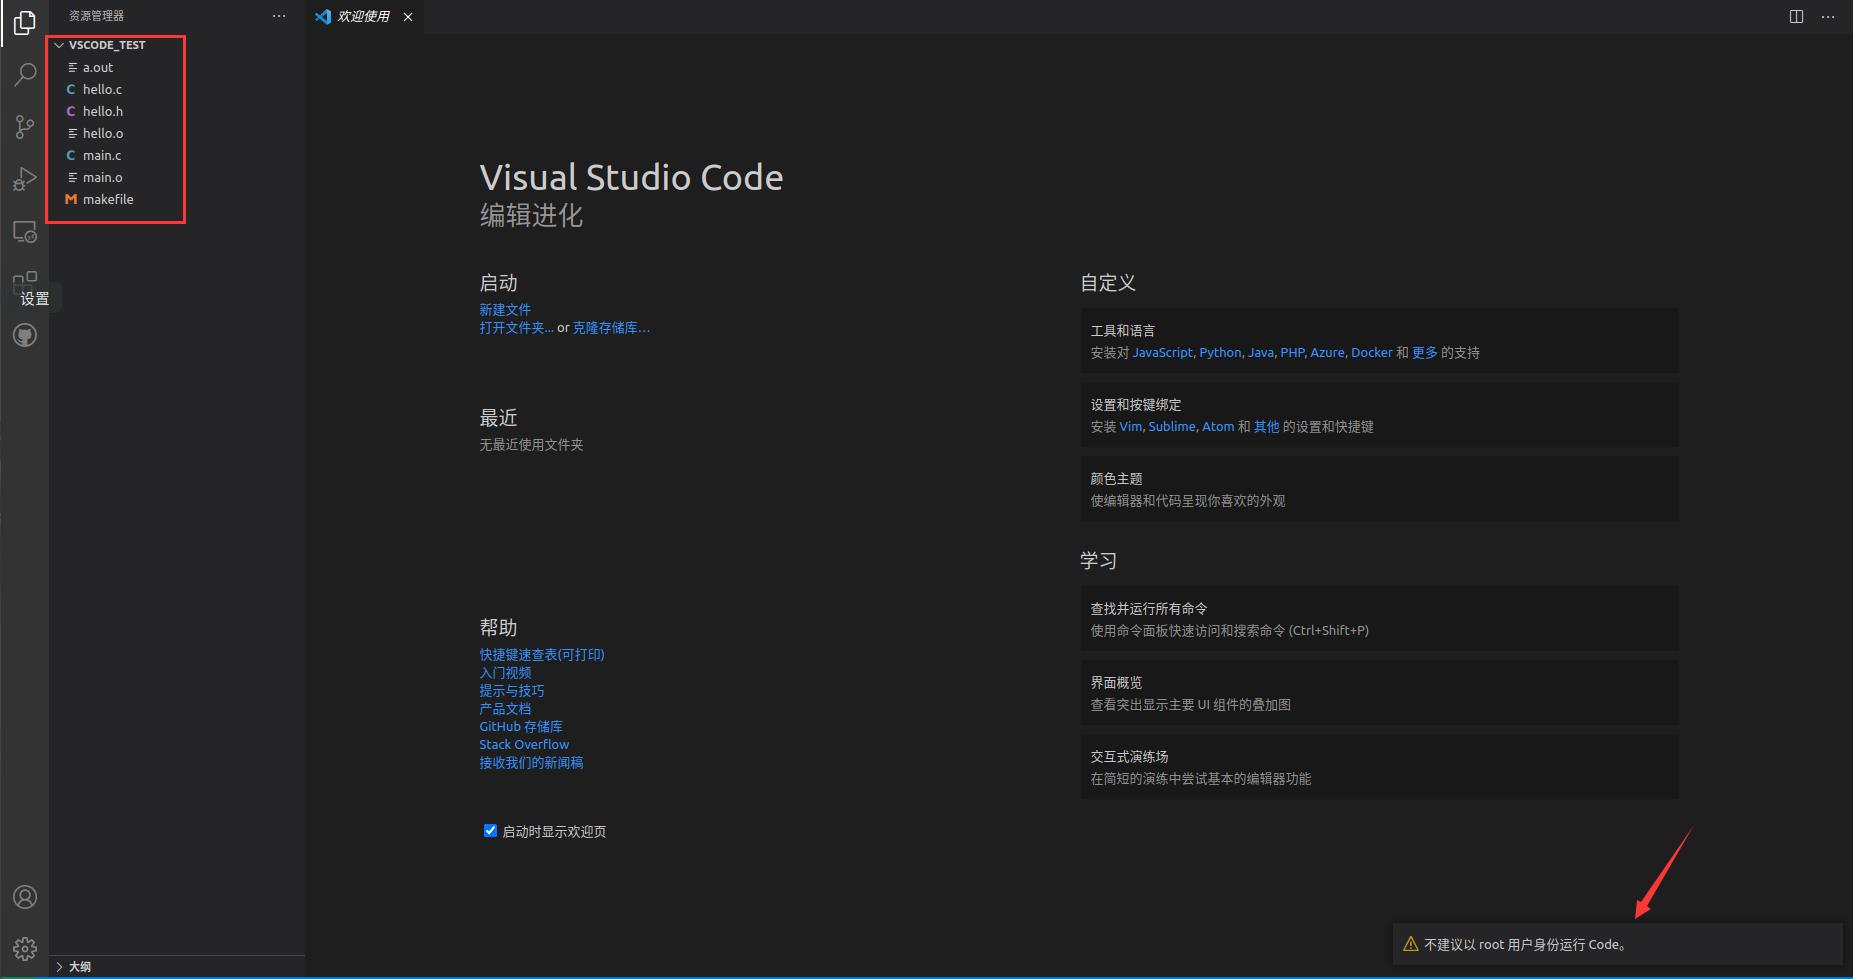
Task: Click the M icon beside makefile
Action: [71, 199]
